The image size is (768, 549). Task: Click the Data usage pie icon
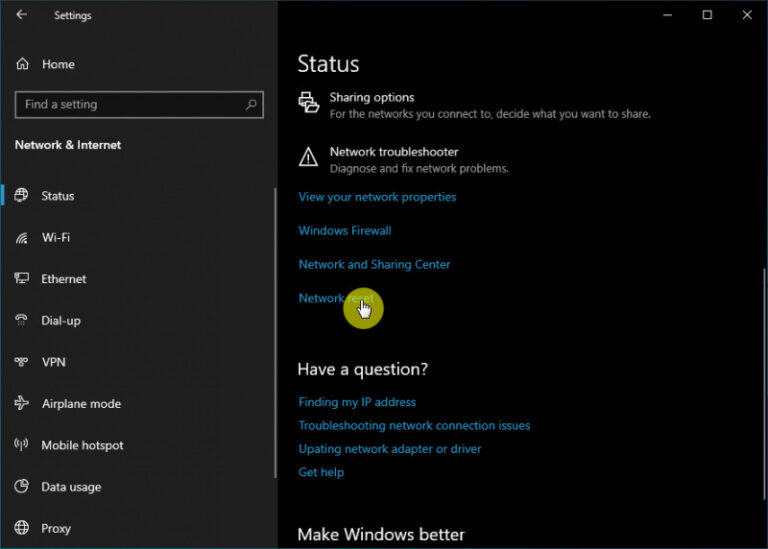(22, 486)
